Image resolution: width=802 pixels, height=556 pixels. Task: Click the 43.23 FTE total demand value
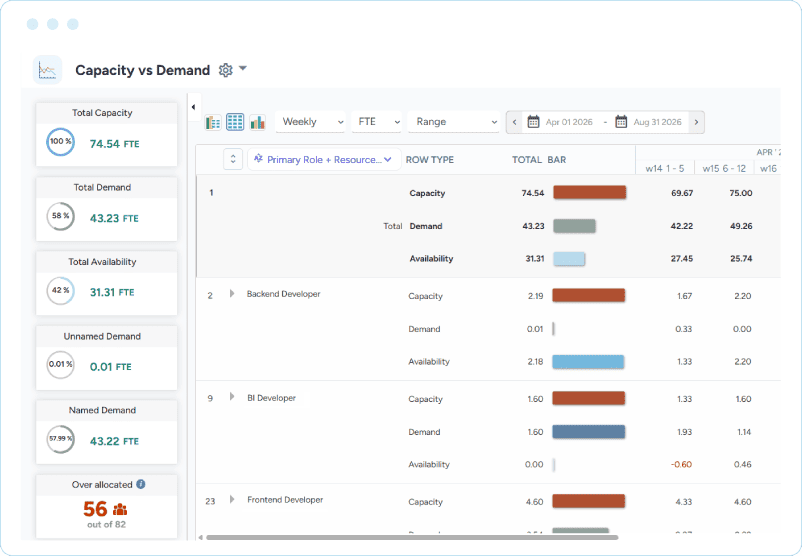pos(115,218)
